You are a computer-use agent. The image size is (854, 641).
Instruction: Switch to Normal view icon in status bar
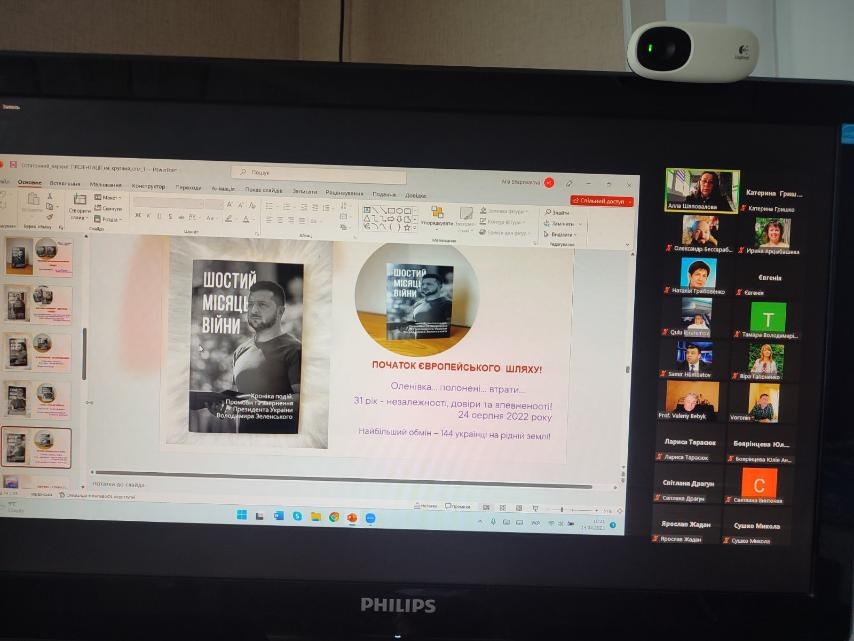click(x=486, y=508)
